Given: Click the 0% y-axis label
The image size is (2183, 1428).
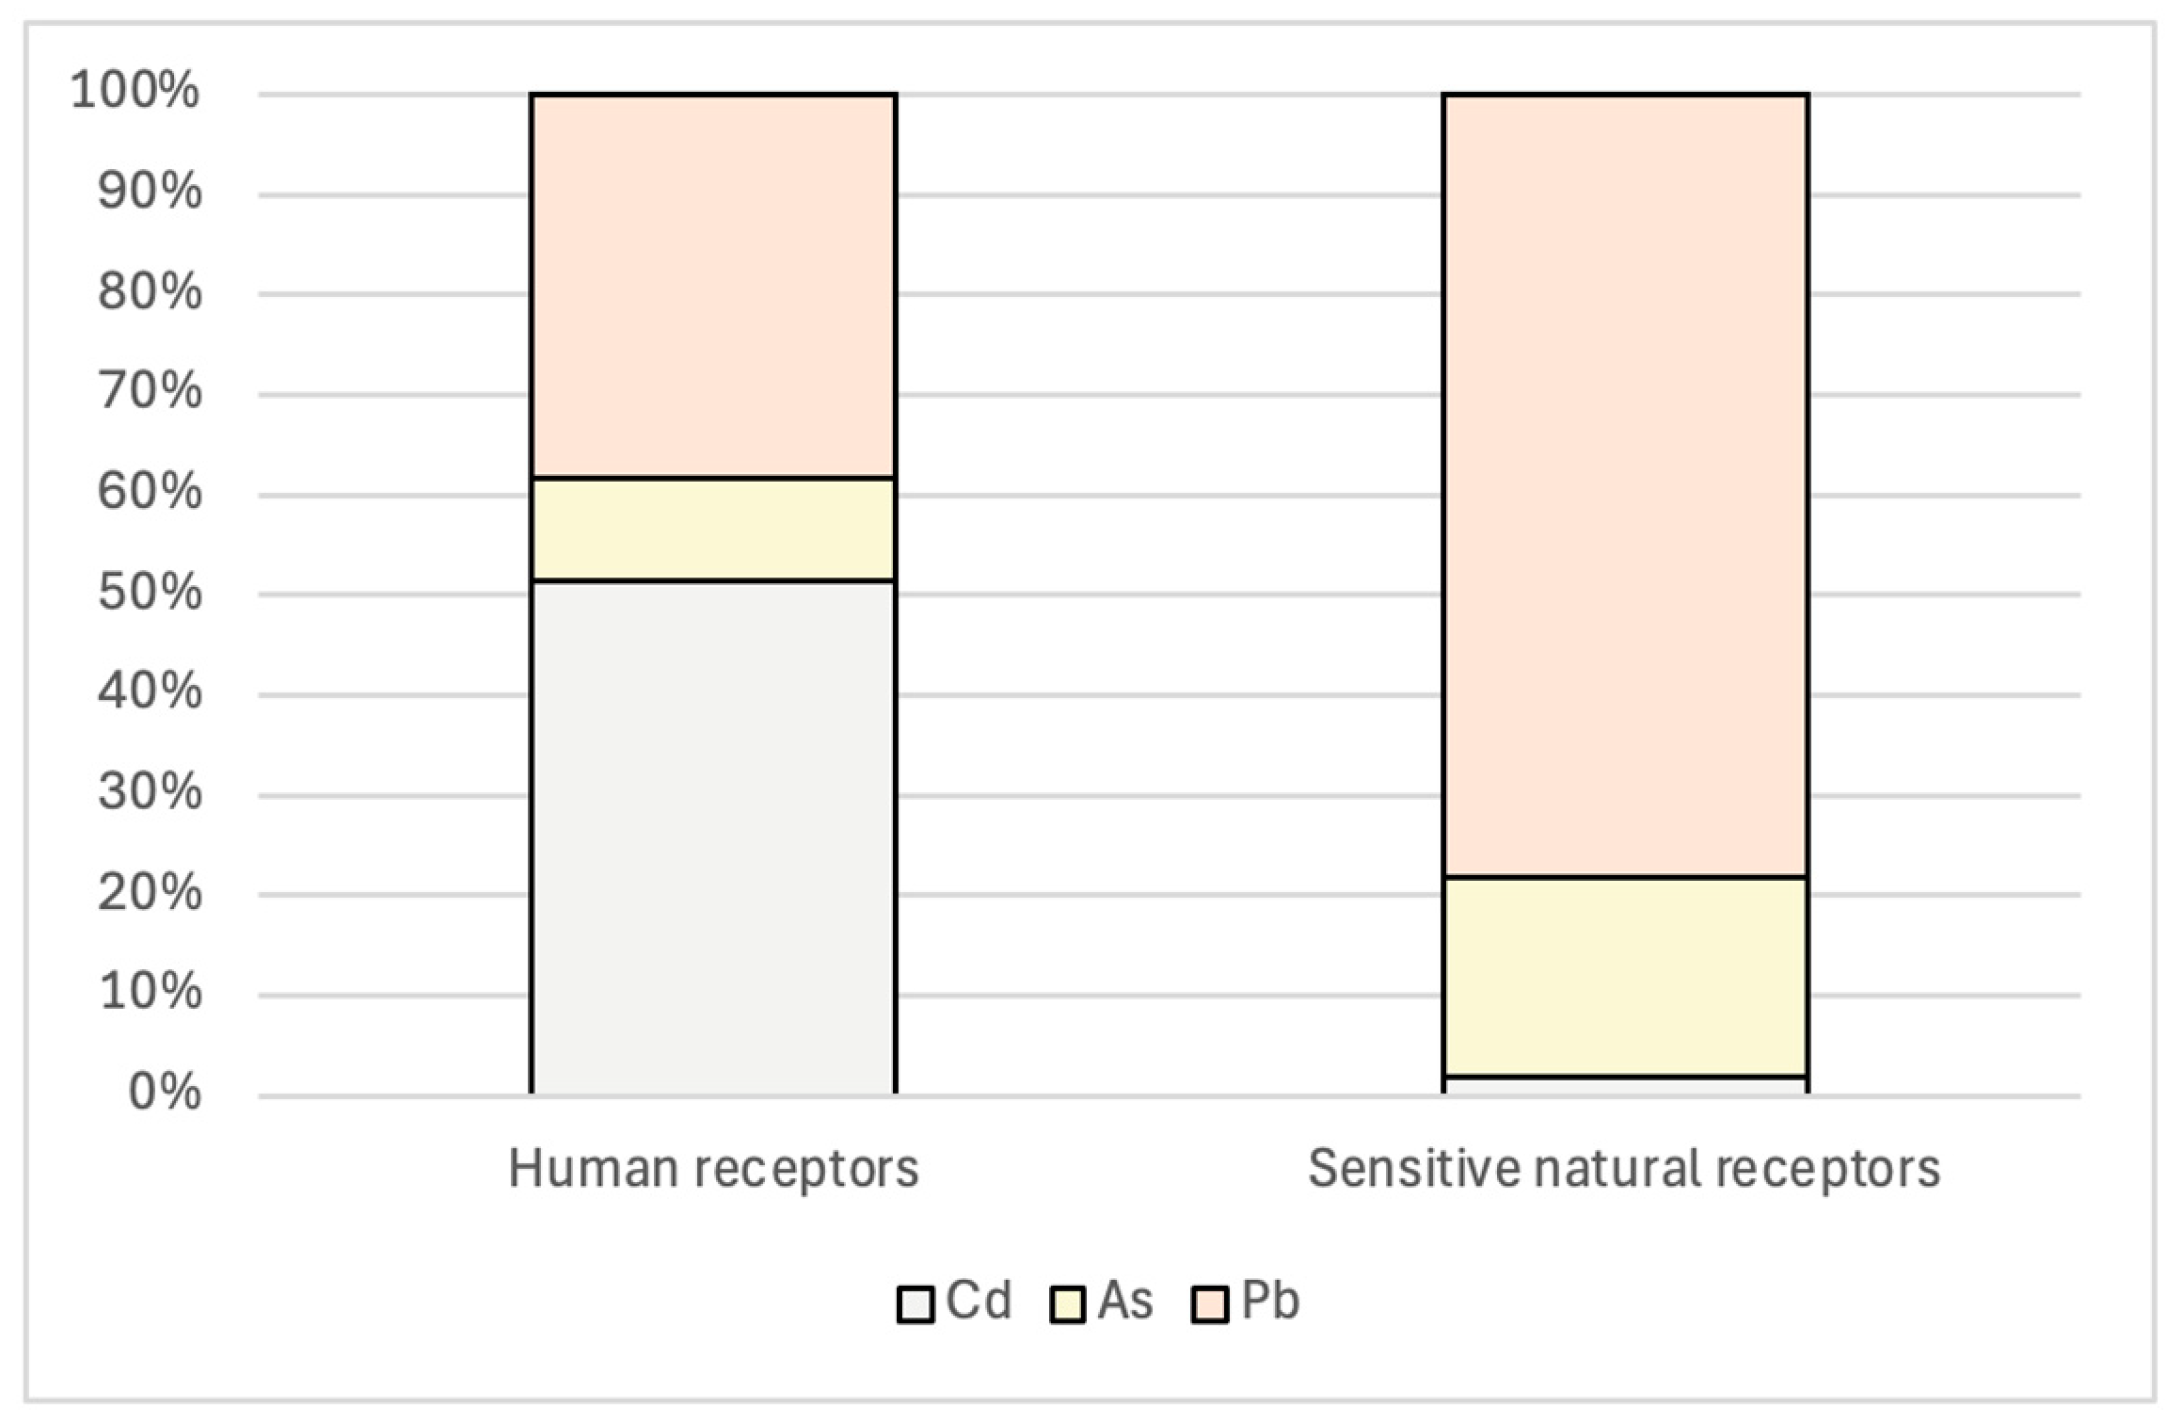Looking at the screenshot, I should (x=164, y=1093).
